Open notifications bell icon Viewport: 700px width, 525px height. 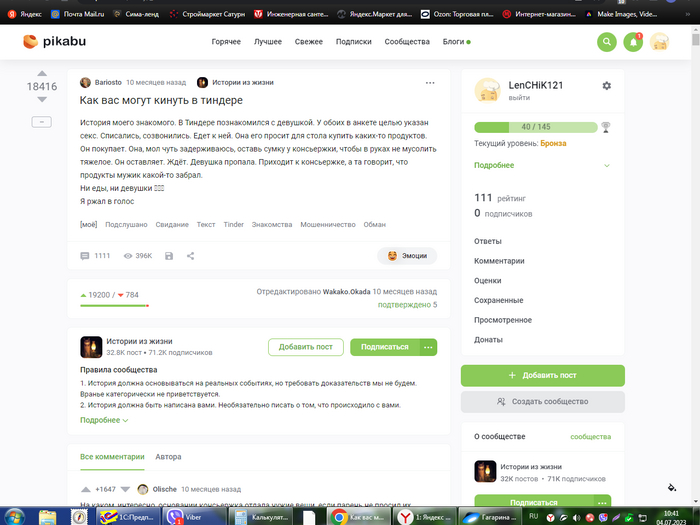tap(633, 42)
